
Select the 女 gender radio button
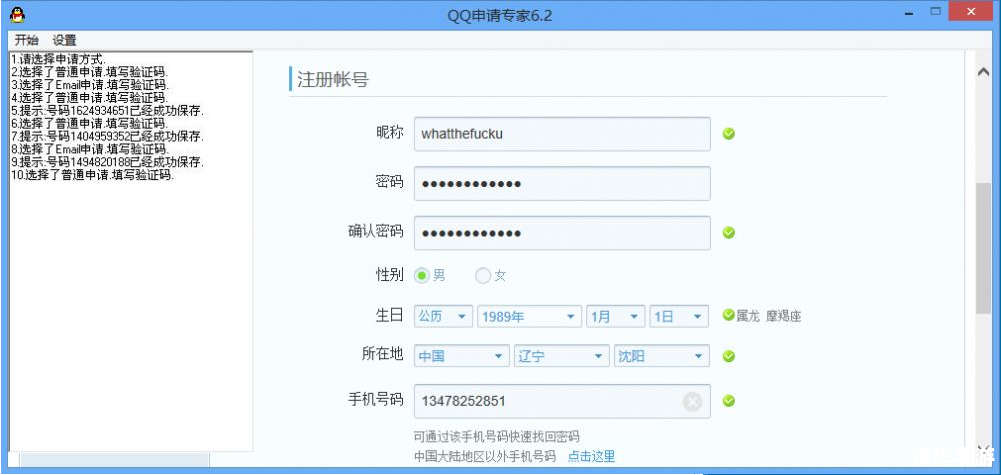click(483, 276)
